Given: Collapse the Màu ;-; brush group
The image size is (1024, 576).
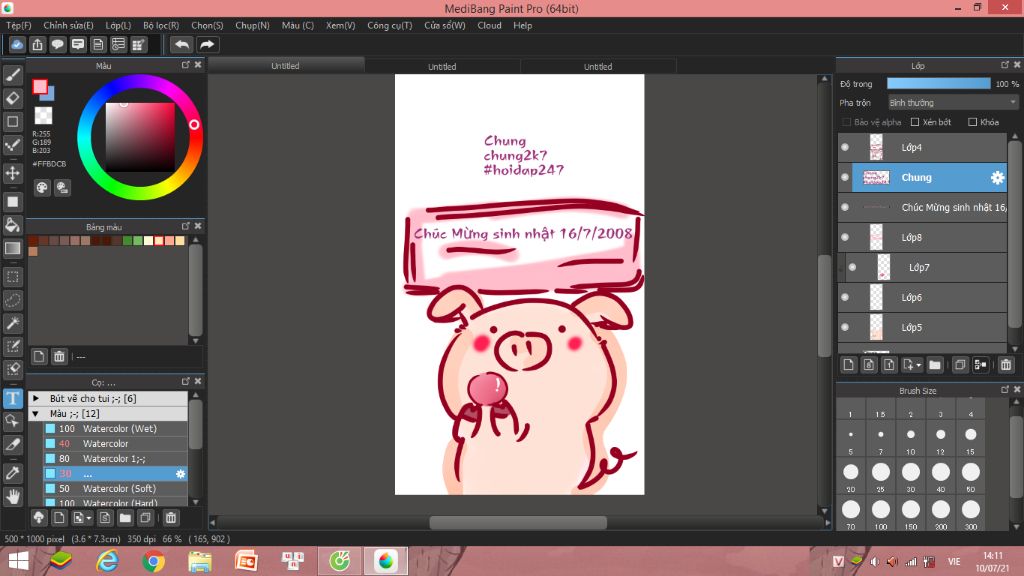Looking at the screenshot, I should pos(36,413).
